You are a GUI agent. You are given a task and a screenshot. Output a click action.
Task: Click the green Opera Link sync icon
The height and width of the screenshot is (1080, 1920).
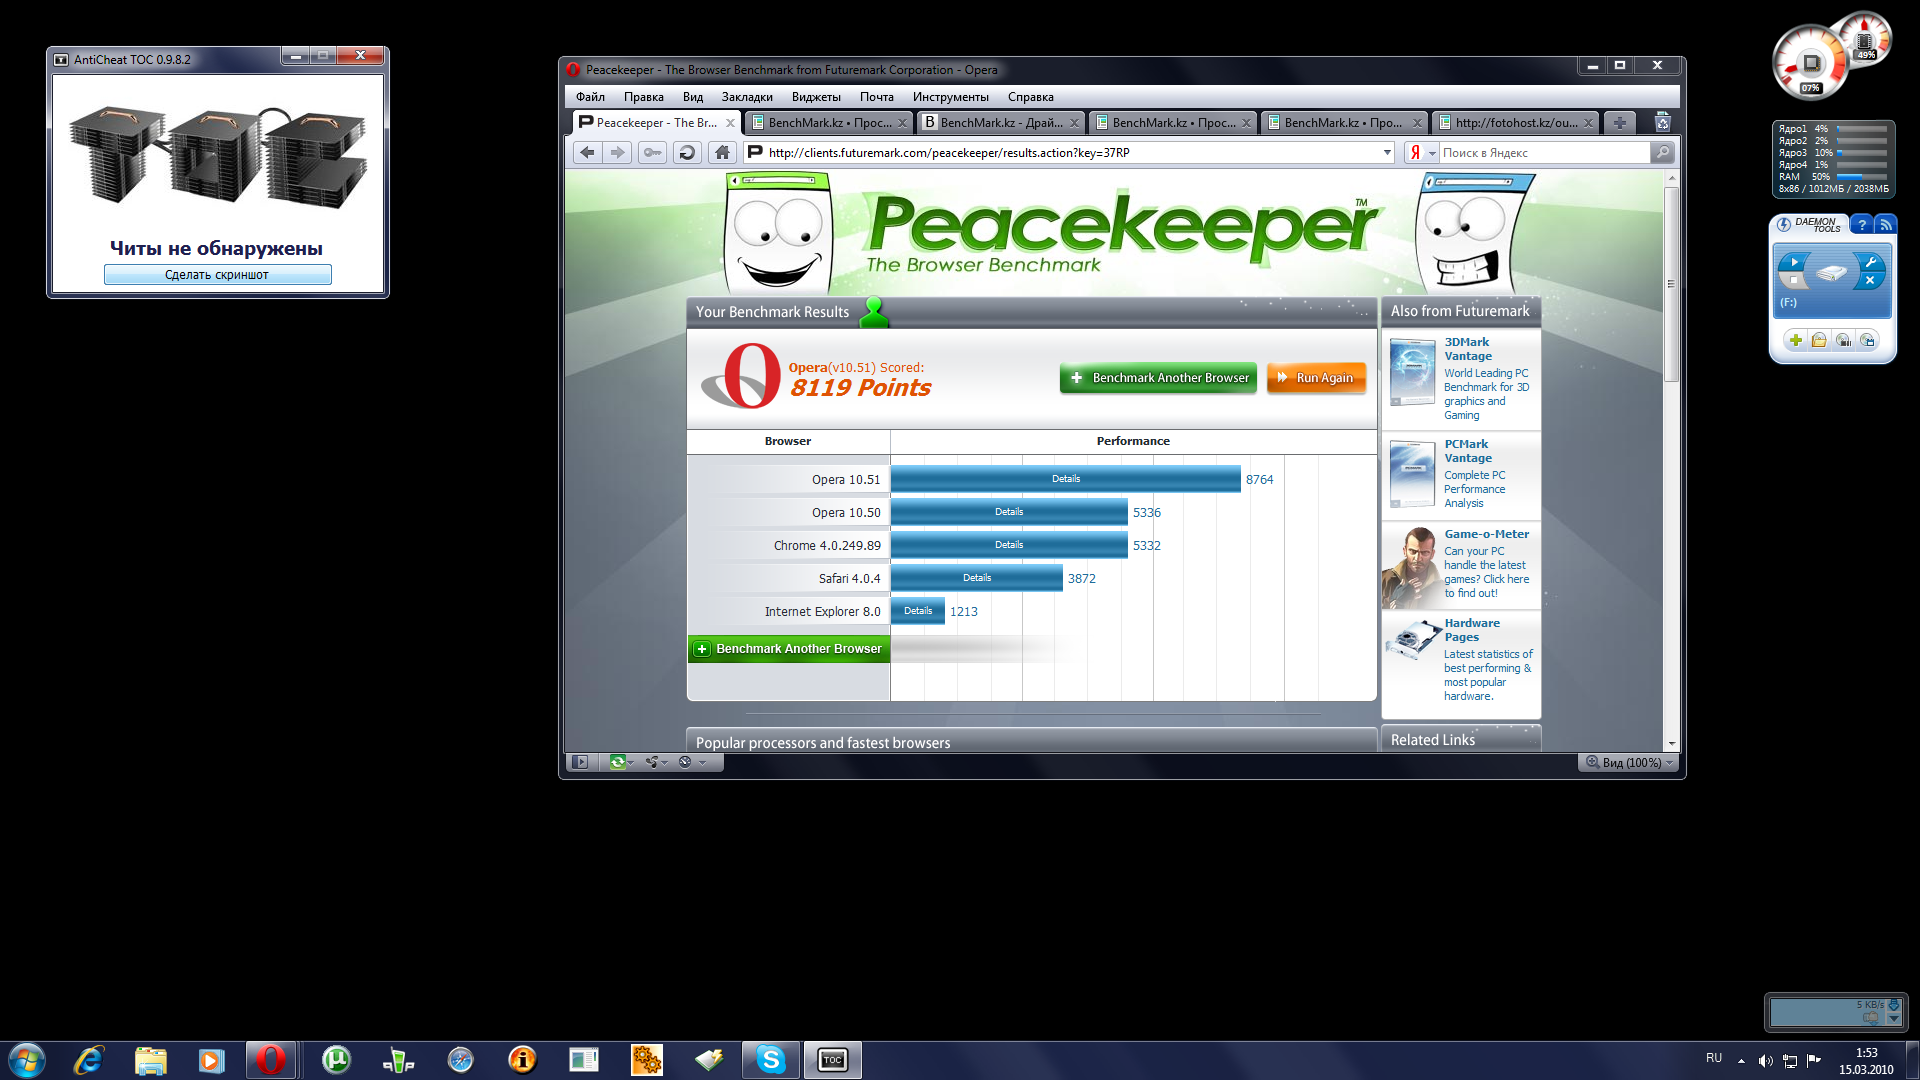[617, 762]
